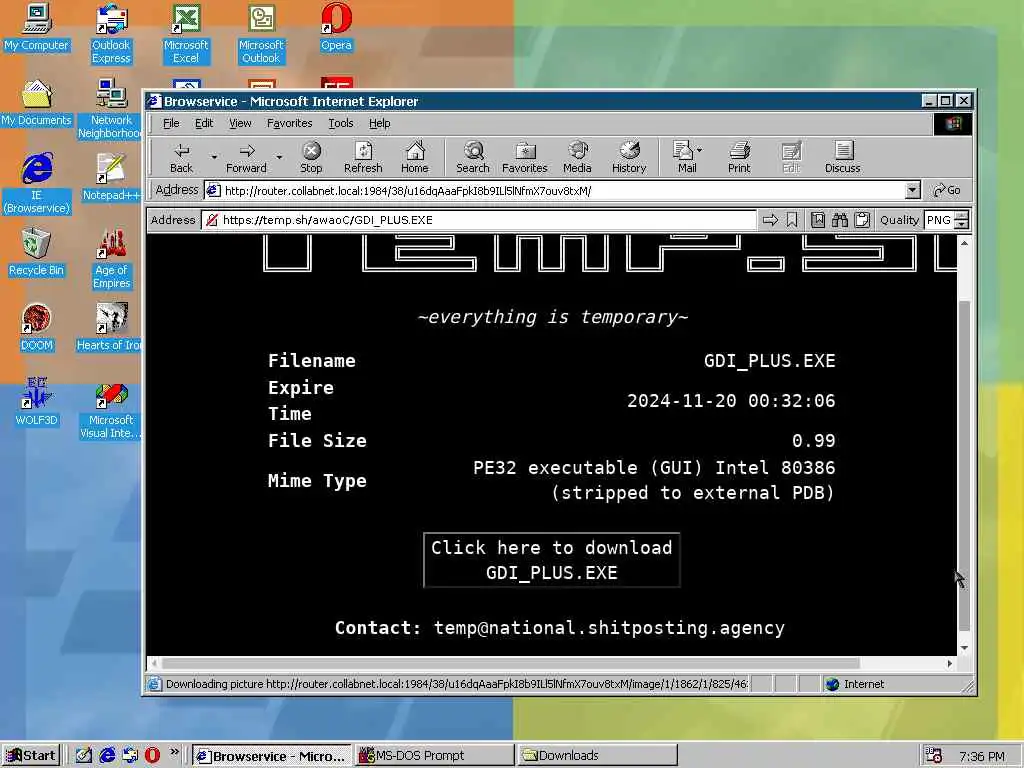1024x768 pixels.
Task: Open Mail button dropdown arrow
Action: 699,150
